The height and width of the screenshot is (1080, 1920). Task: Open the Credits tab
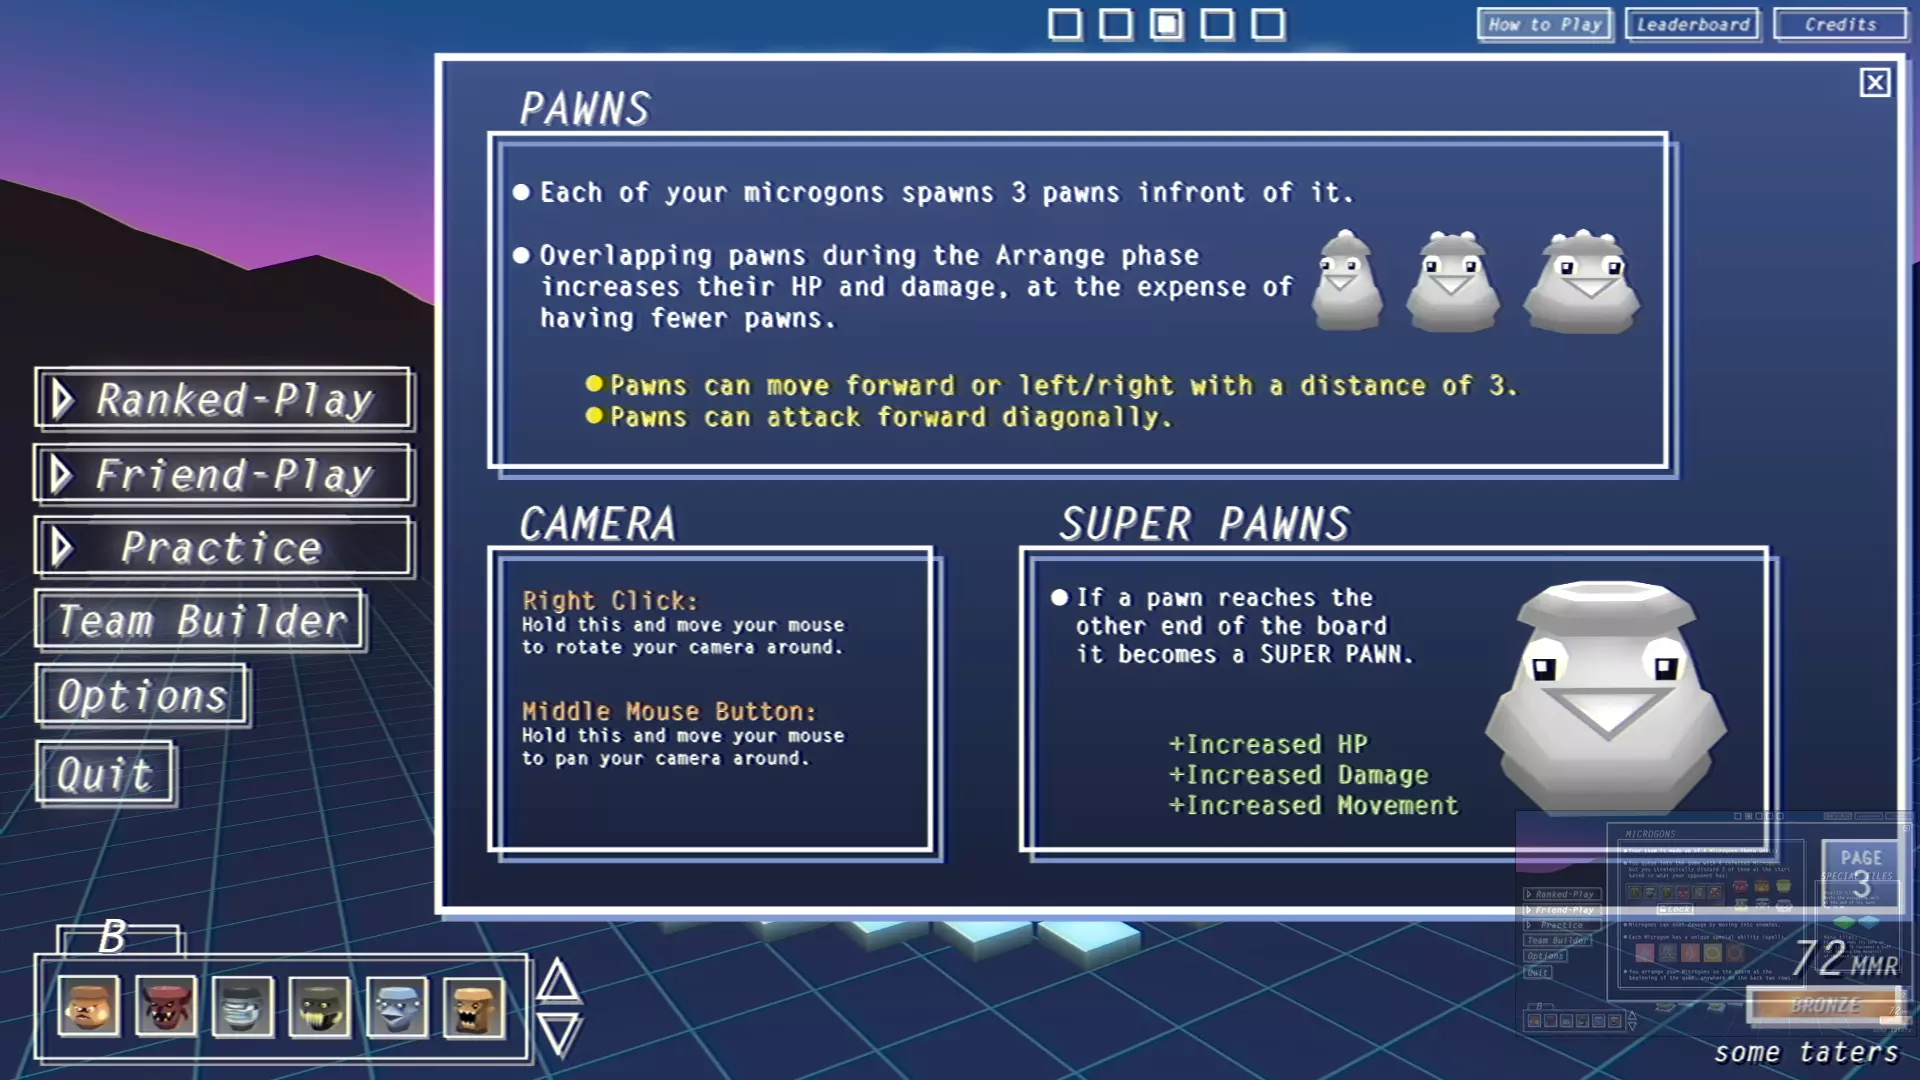(1840, 24)
